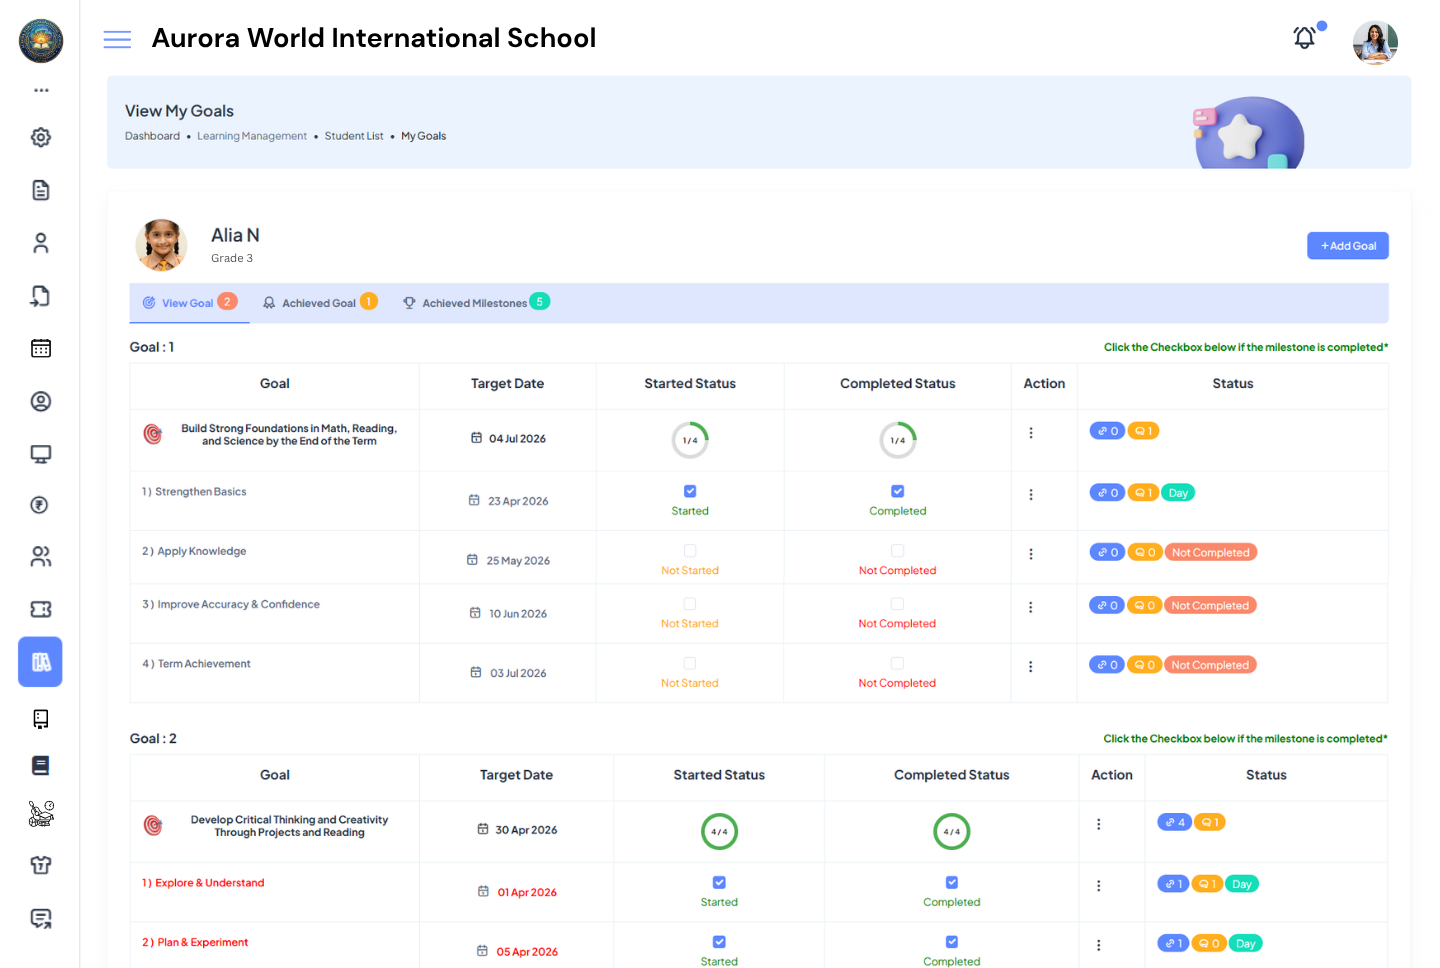Click the Add Goal button
The width and height of the screenshot is (1440, 968).
click(1347, 246)
